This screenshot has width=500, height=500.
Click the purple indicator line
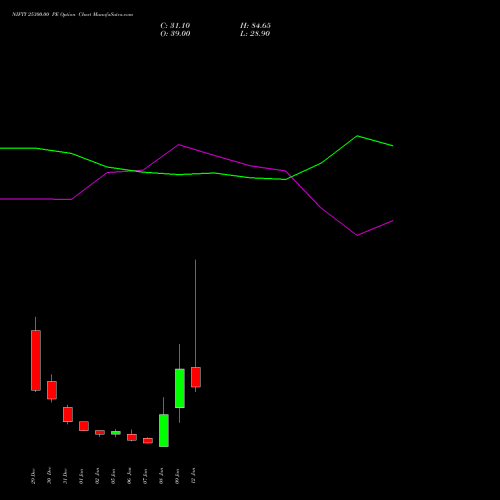click(x=213, y=155)
